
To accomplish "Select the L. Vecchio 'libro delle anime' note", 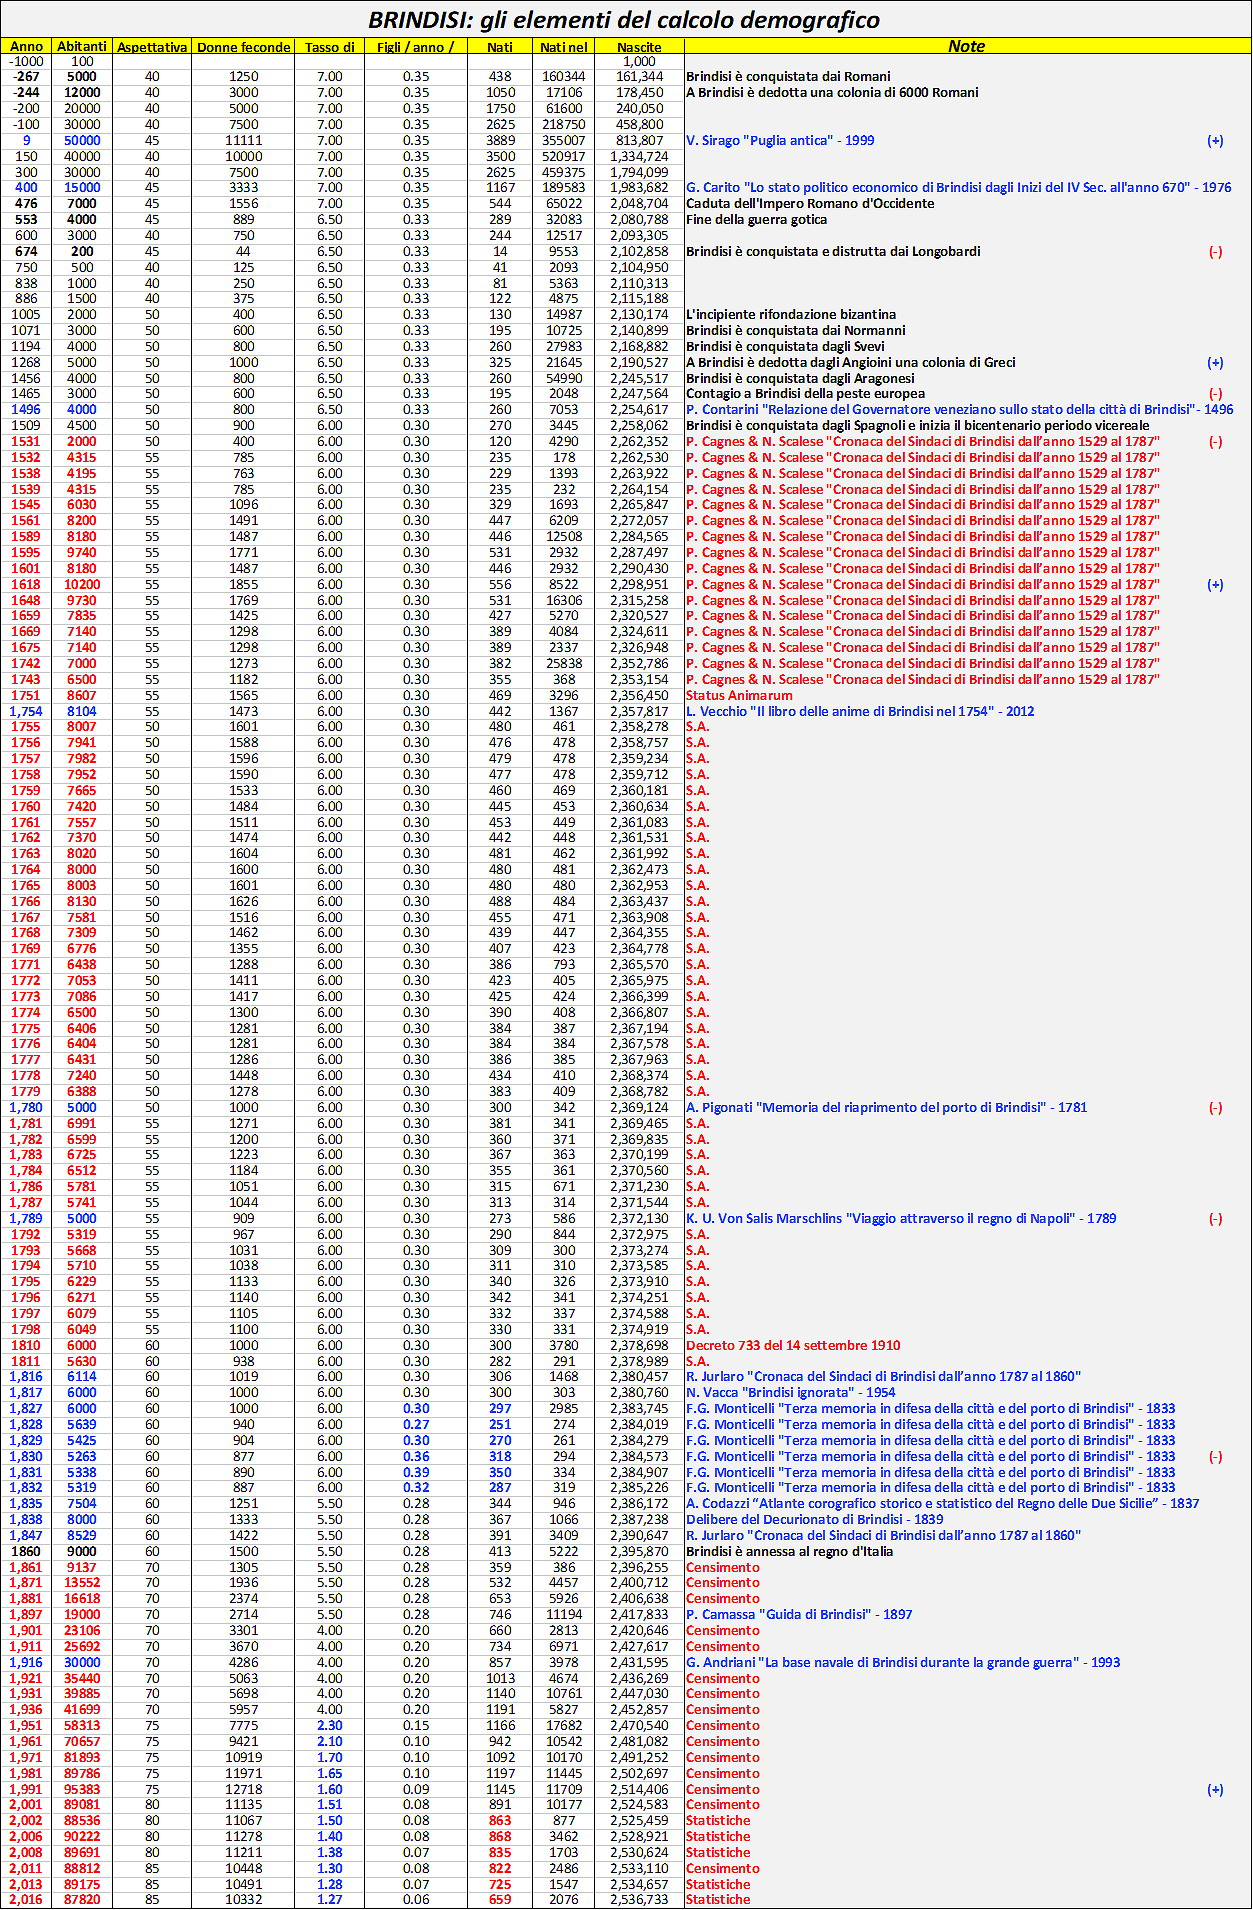I will (860, 711).
